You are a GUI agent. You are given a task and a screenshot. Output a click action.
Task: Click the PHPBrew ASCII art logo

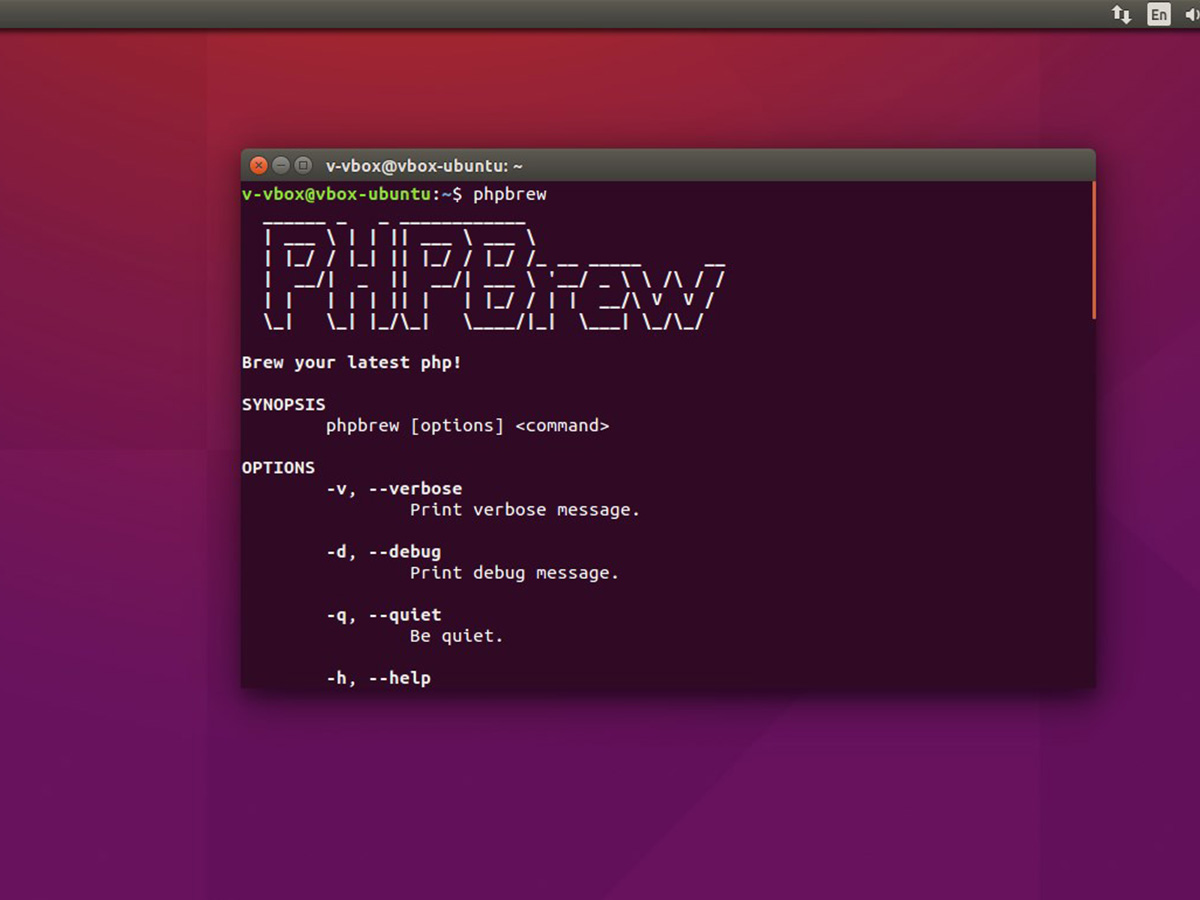tap(480, 270)
